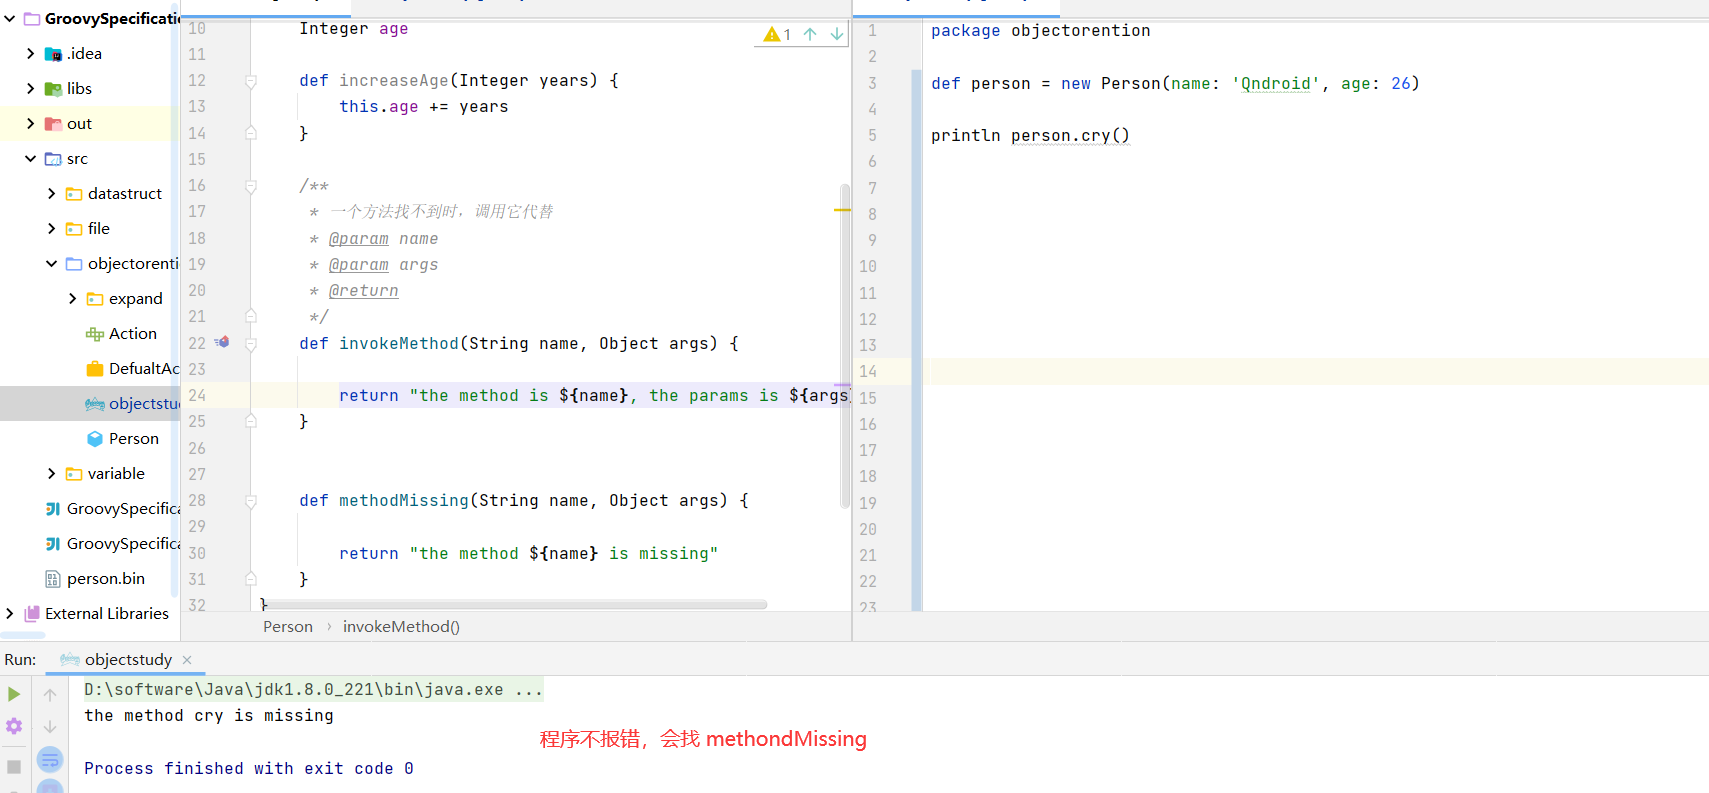Jump to next highlighted error arrow
The image size is (1709, 793).
point(837,34)
